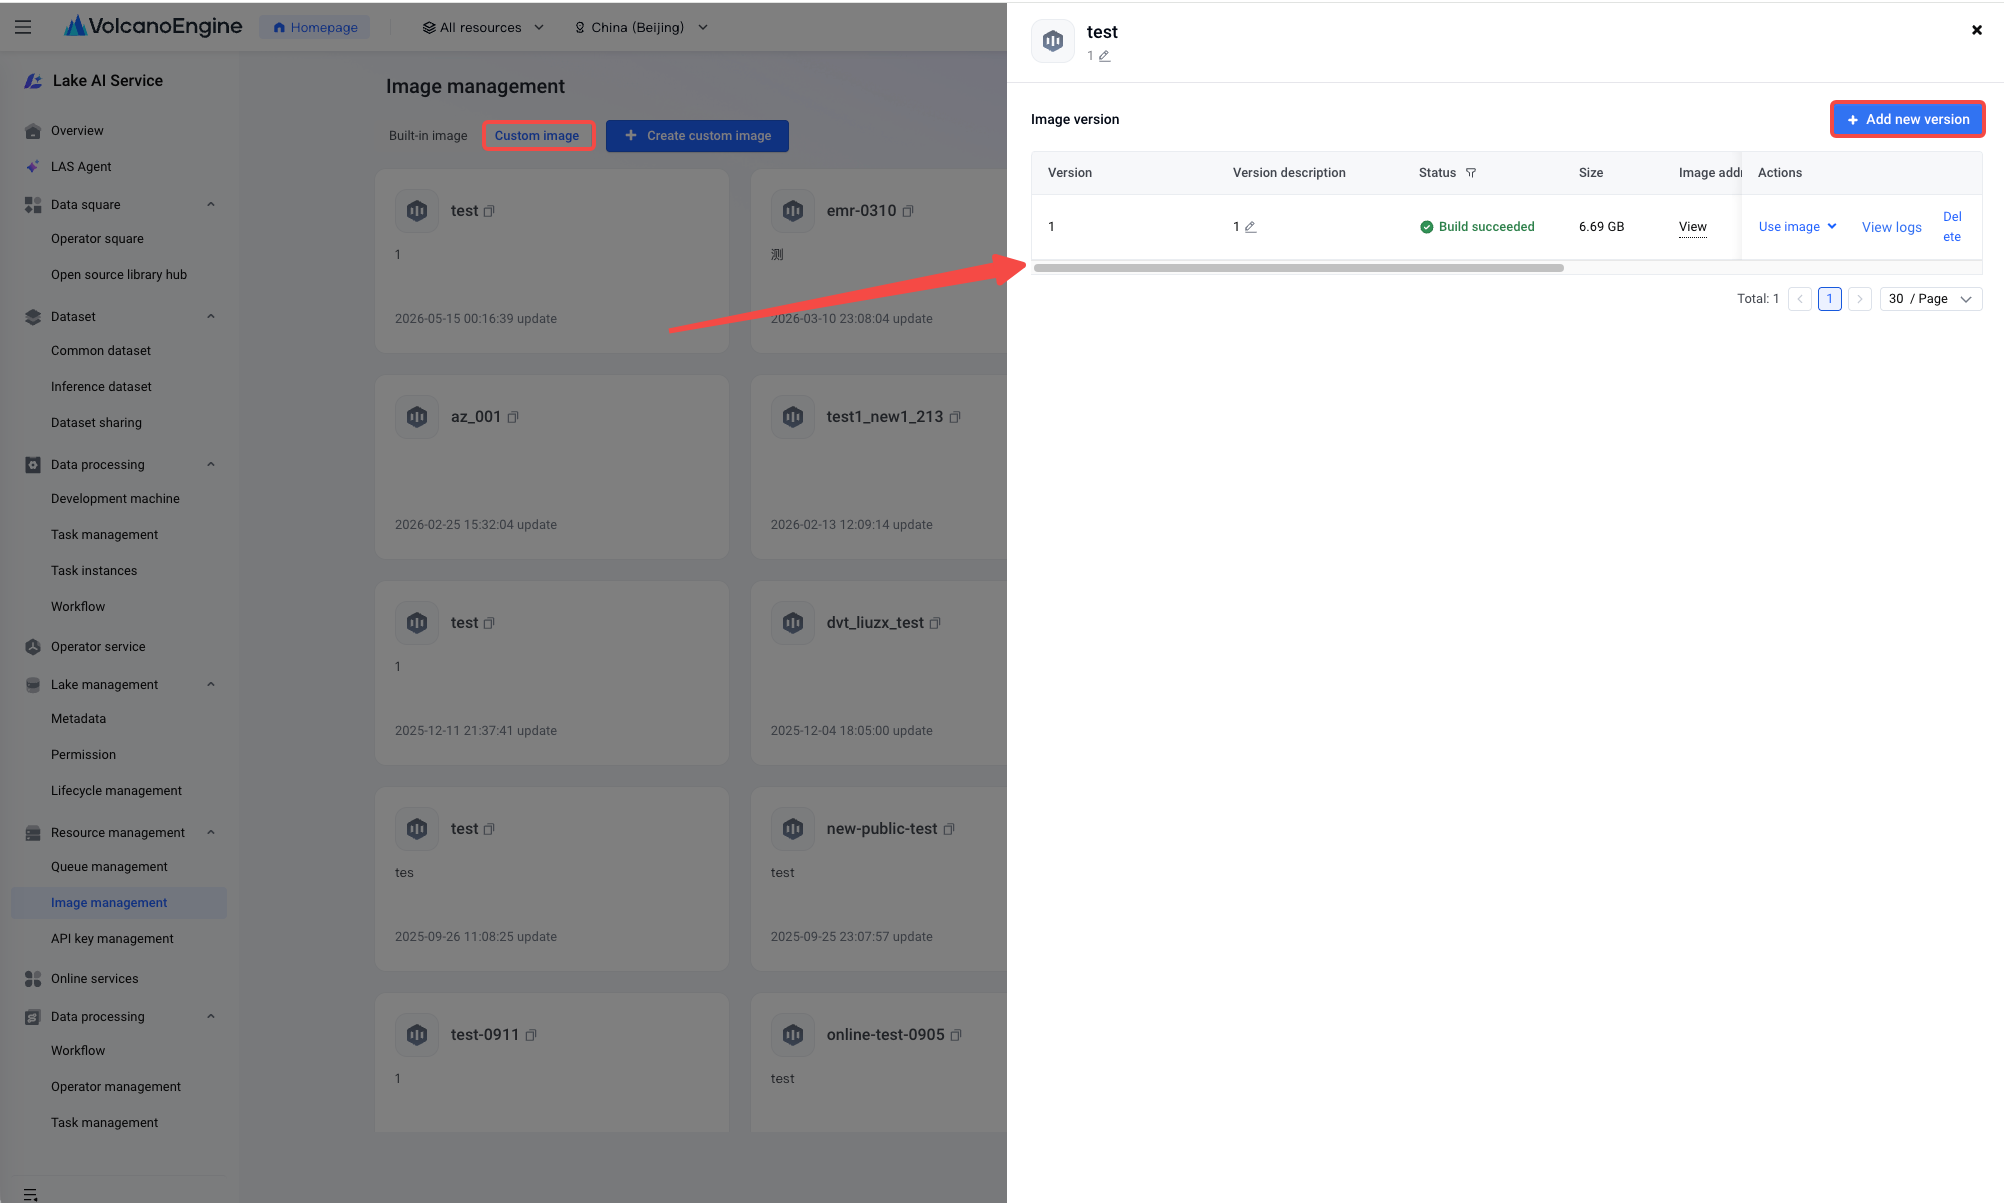The width and height of the screenshot is (2004, 1203).
Task: Open the 30 / Page size dropdown
Action: tap(1931, 299)
